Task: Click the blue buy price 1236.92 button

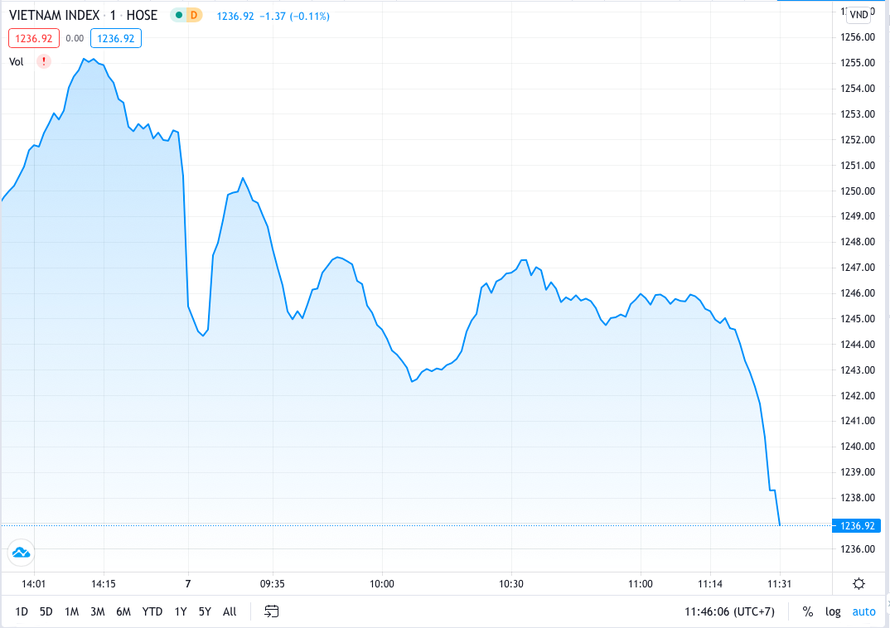Action: [x=115, y=38]
